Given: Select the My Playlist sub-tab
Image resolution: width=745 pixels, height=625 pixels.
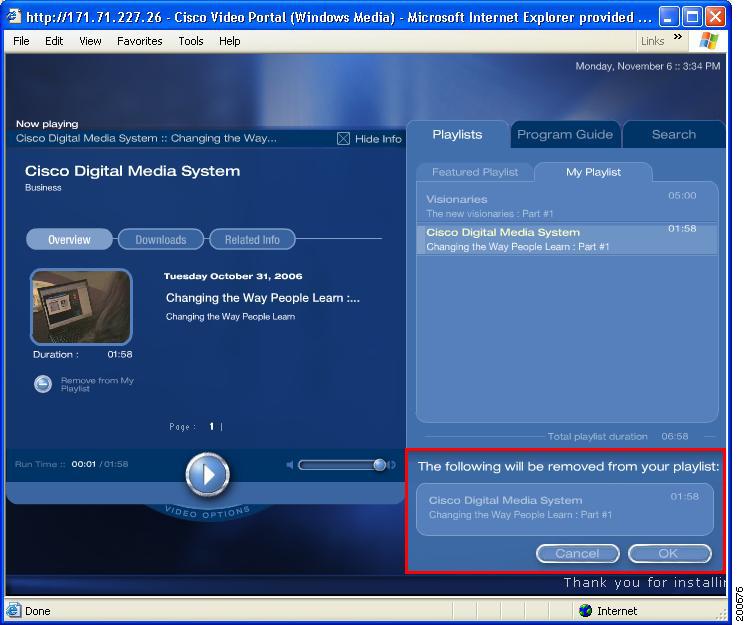Looking at the screenshot, I should coord(593,172).
